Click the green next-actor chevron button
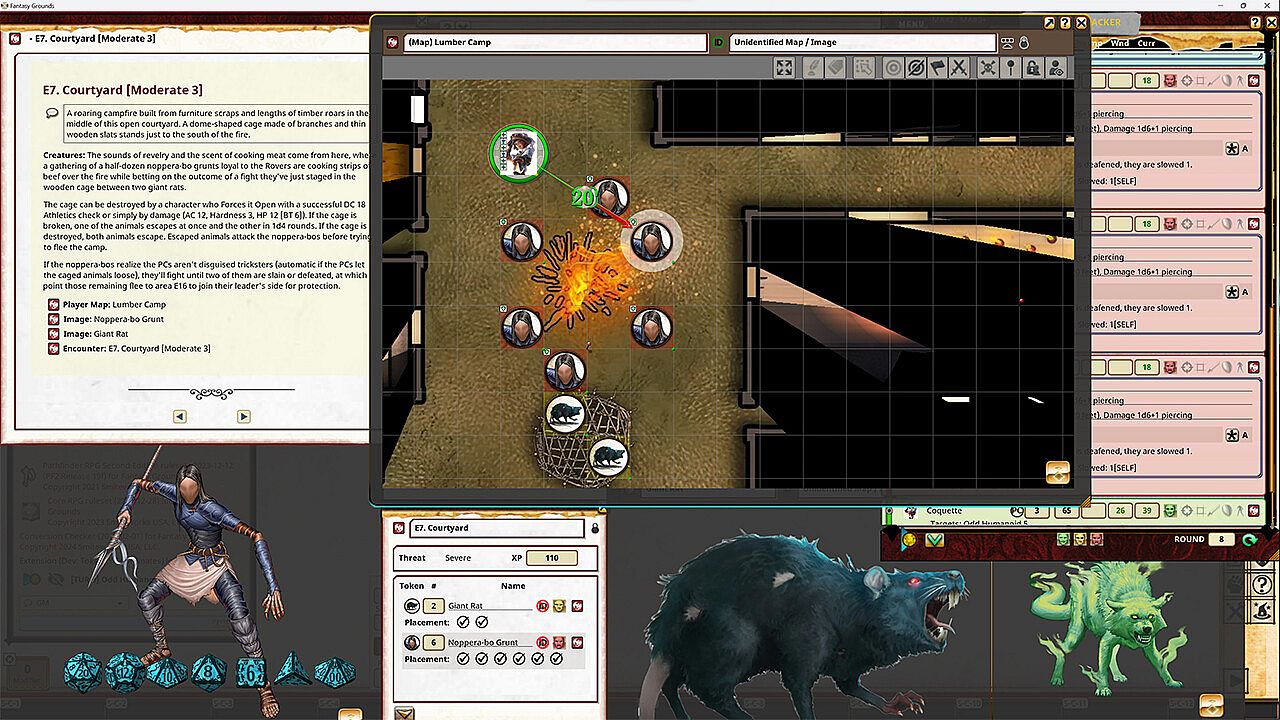The height and width of the screenshot is (720, 1280). tap(934, 540)
